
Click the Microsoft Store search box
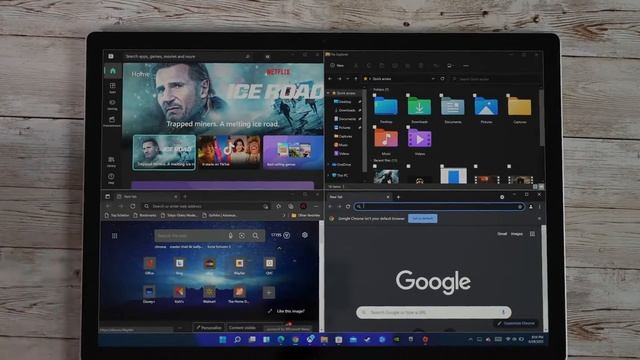click(x=188, y=56)
